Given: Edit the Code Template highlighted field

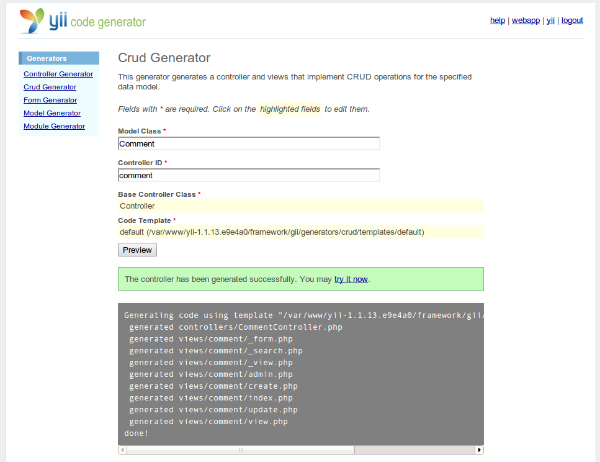Looking at the screenshot, I should coord(301,232).
